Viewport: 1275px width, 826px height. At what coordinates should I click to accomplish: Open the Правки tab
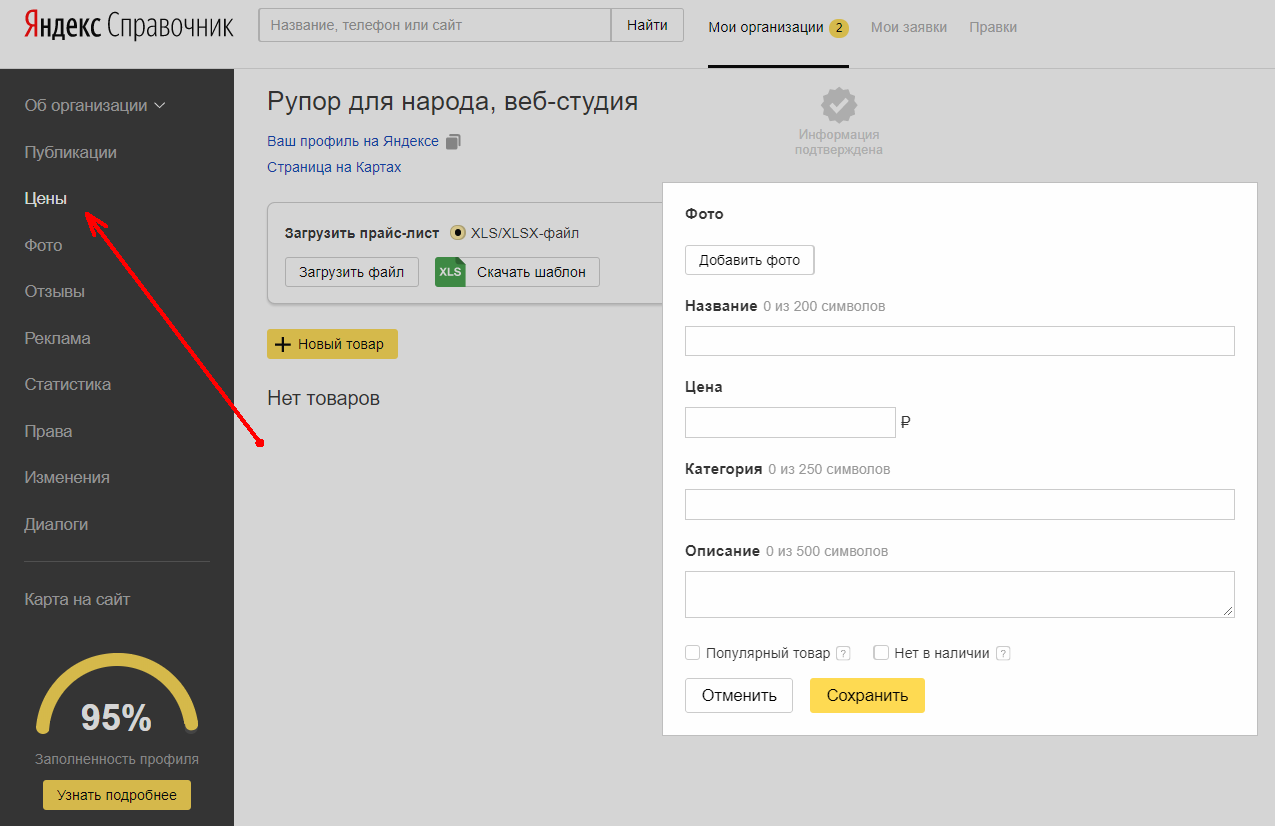coord(993,27)
